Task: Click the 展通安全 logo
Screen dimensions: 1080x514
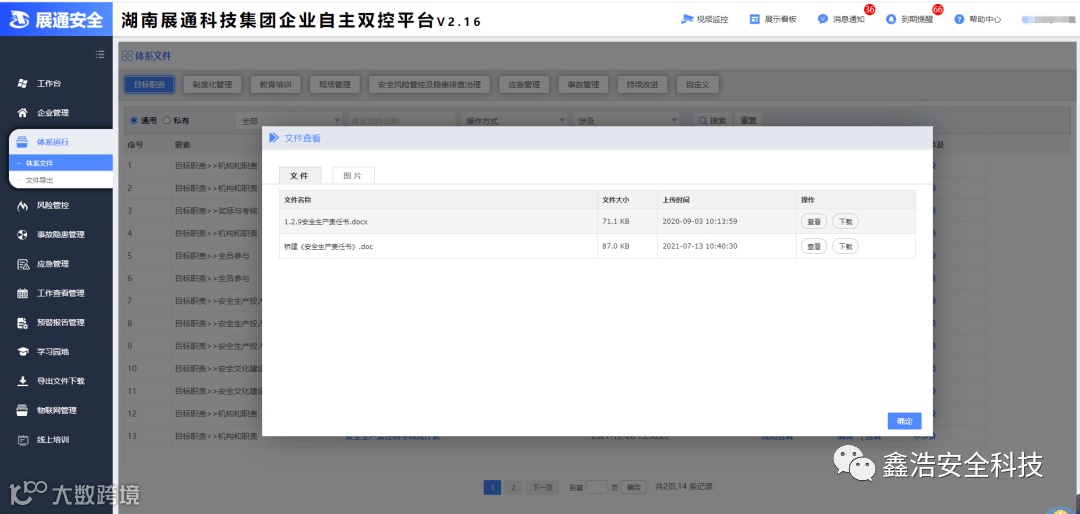Action: pyautogui.click(x=56, y=19)
